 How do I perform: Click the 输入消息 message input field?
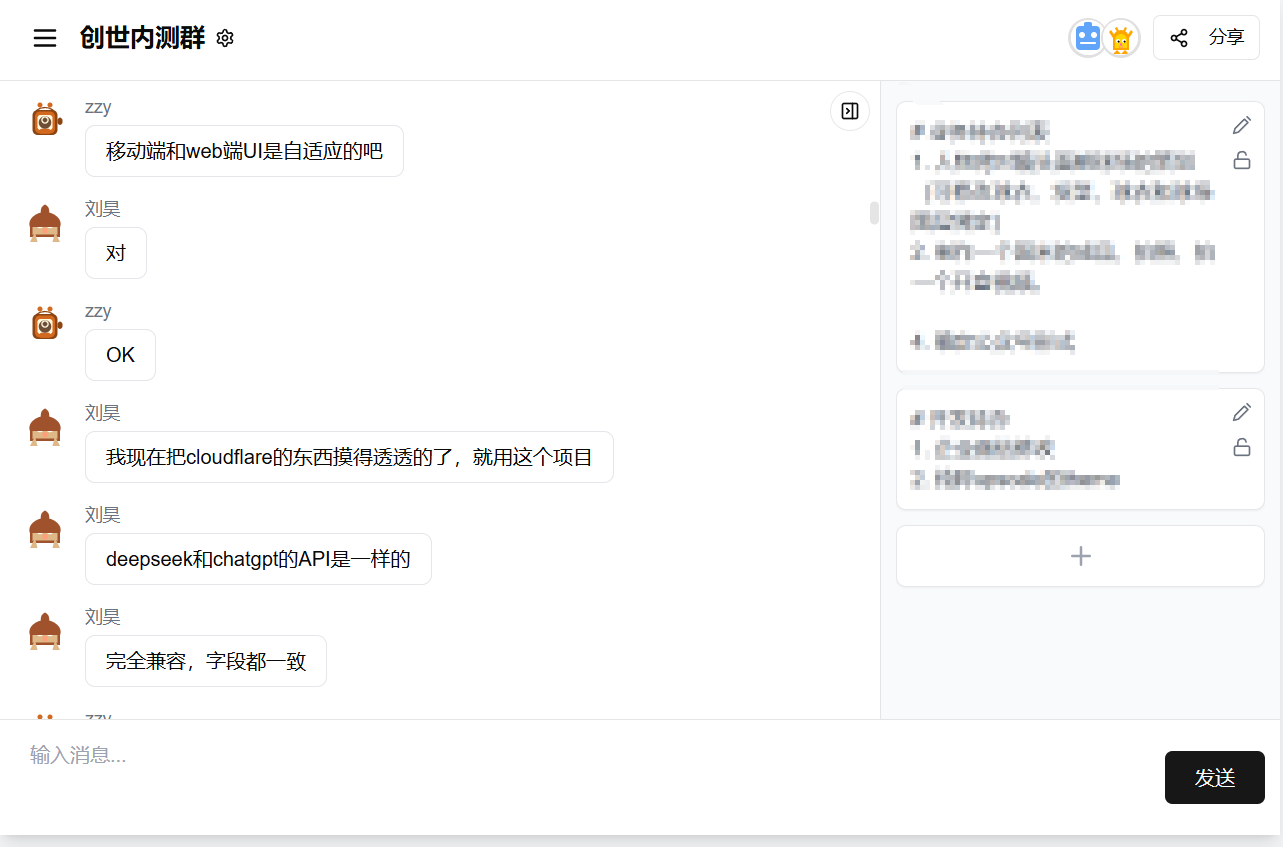(400, 755)
